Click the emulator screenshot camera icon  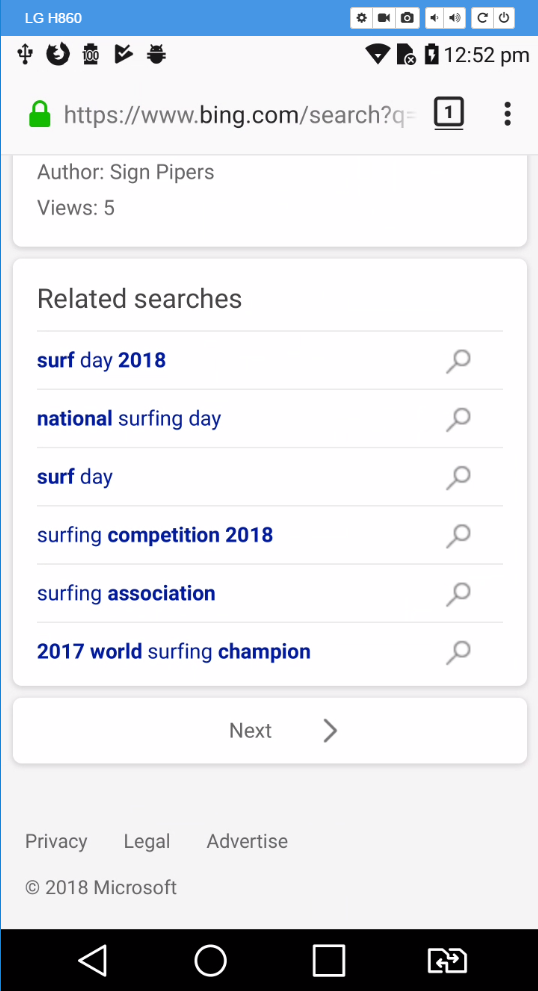[x=407, y=18]
